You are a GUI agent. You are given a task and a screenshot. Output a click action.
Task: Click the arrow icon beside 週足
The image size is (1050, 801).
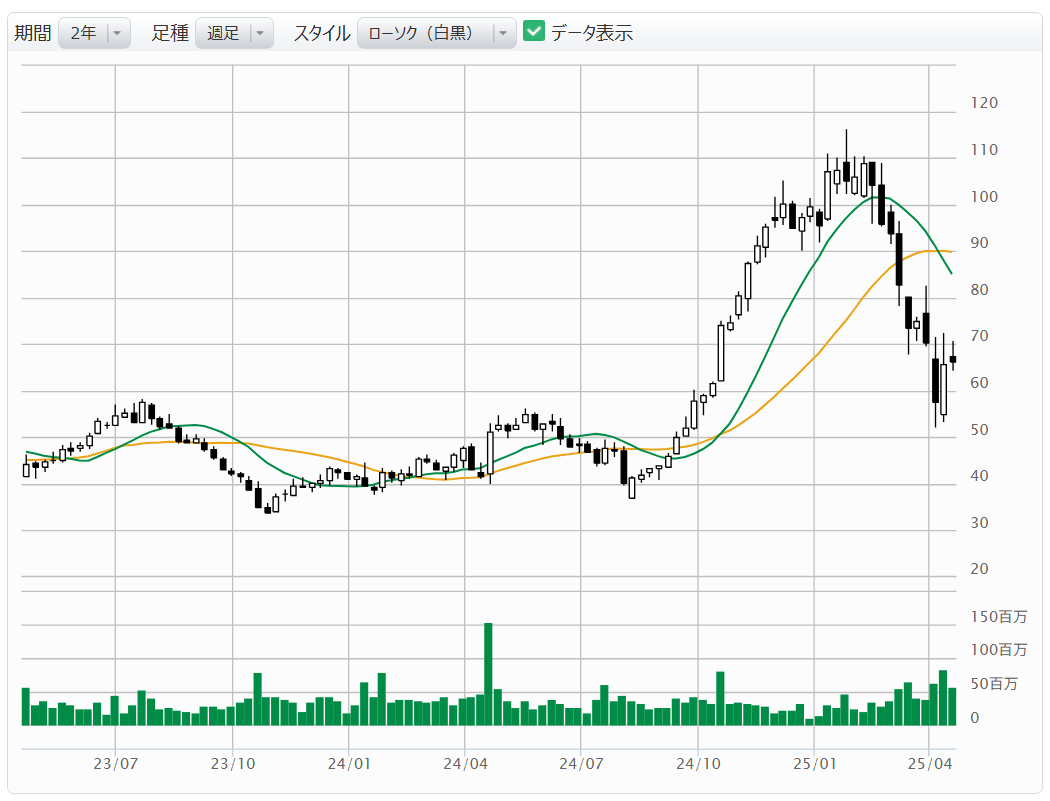click(259, 33)
